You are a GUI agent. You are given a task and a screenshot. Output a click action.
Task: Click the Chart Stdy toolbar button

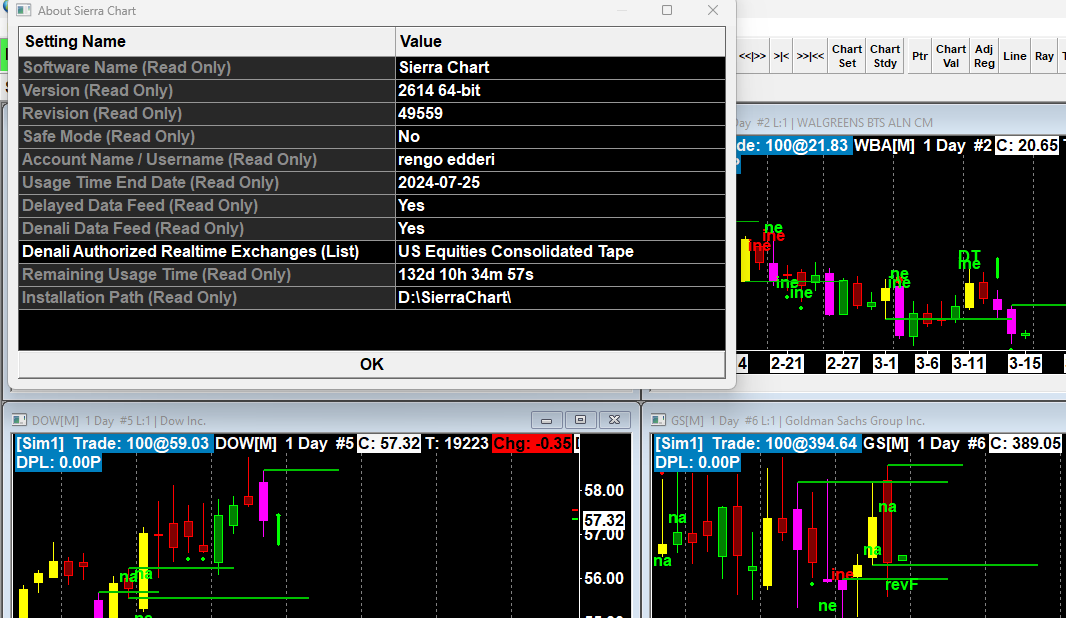click(x=885, y=56)
